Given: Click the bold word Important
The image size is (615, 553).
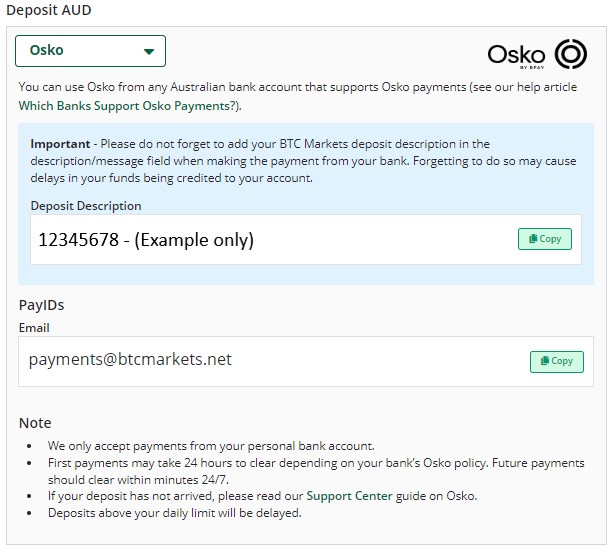Looking at the screenshot, I should [60, 144].
